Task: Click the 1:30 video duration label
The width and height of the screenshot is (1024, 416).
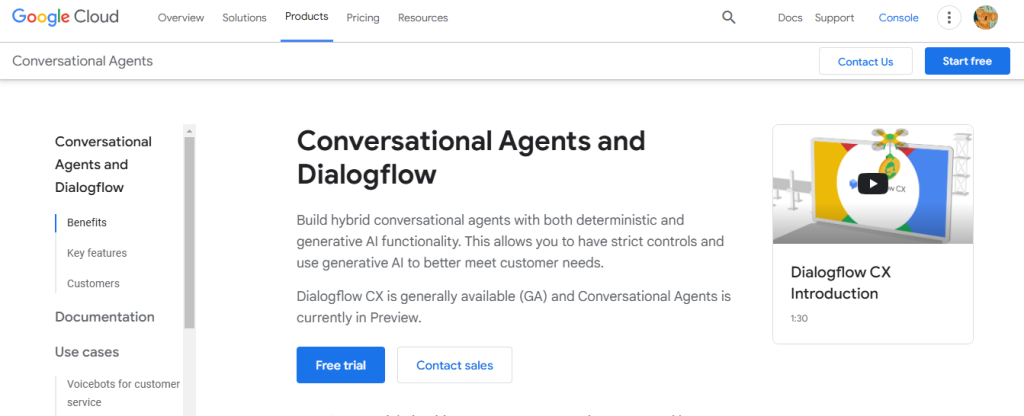Action: [799, 320]
